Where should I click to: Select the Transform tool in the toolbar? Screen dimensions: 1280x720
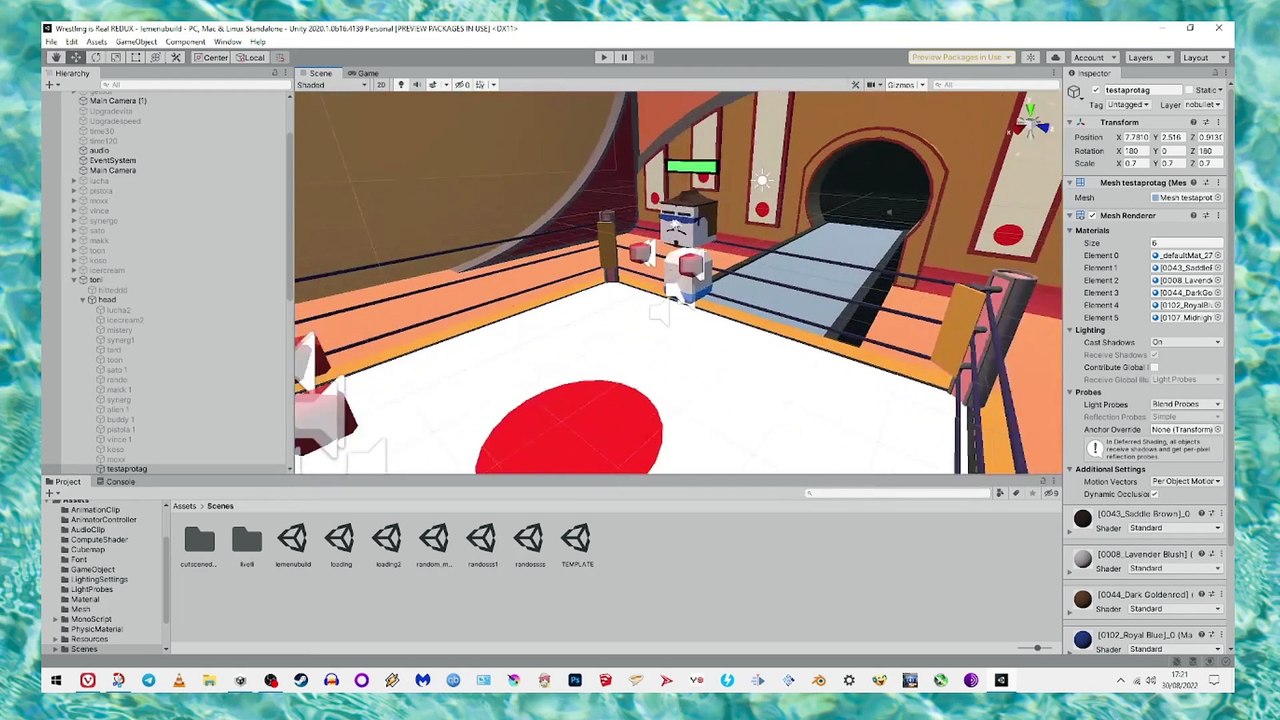[155, 57]
